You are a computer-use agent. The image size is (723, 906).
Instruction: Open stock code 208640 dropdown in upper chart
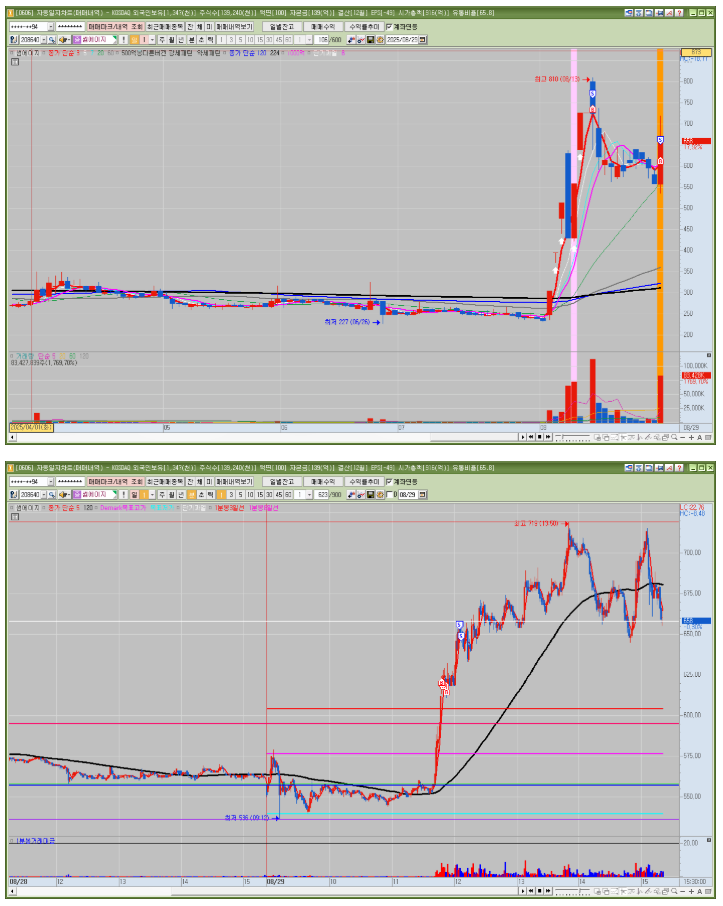tap(44, 40)
